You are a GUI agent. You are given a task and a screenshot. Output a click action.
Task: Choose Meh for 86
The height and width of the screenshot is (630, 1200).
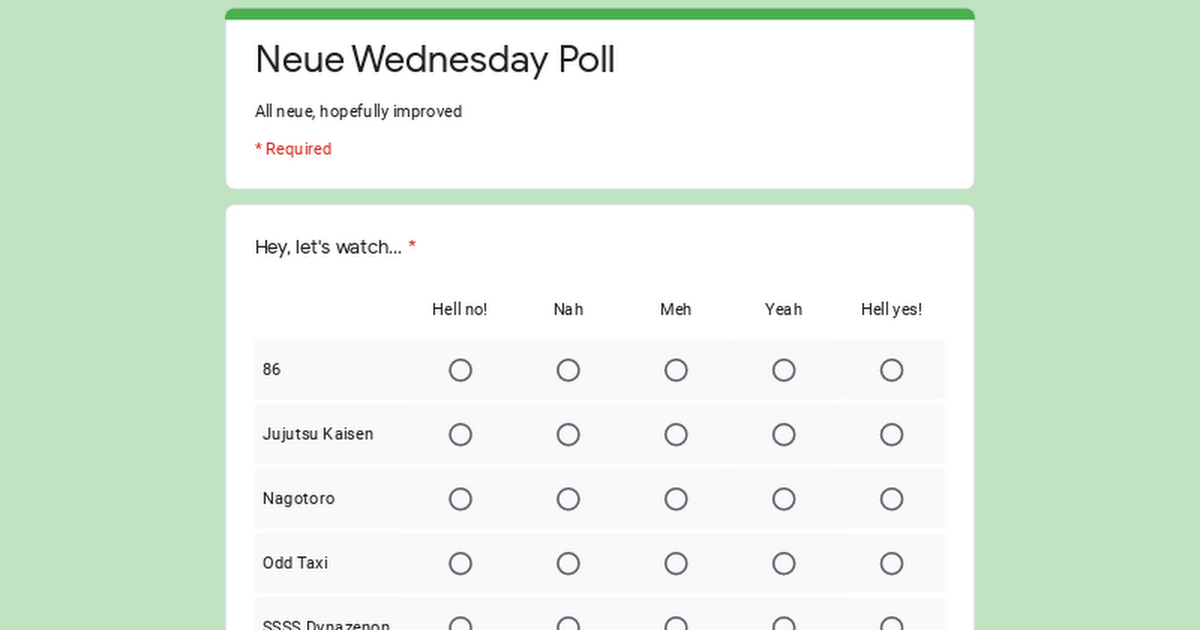click(x=676, y=370)
